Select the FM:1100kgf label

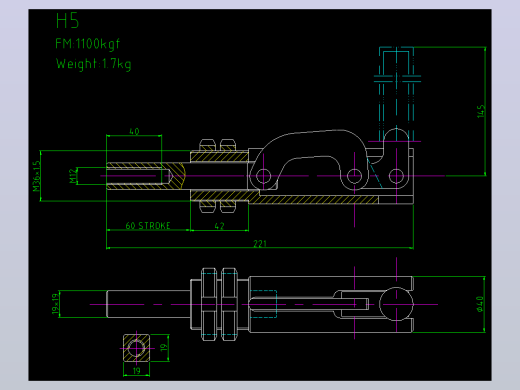[87, 44]
